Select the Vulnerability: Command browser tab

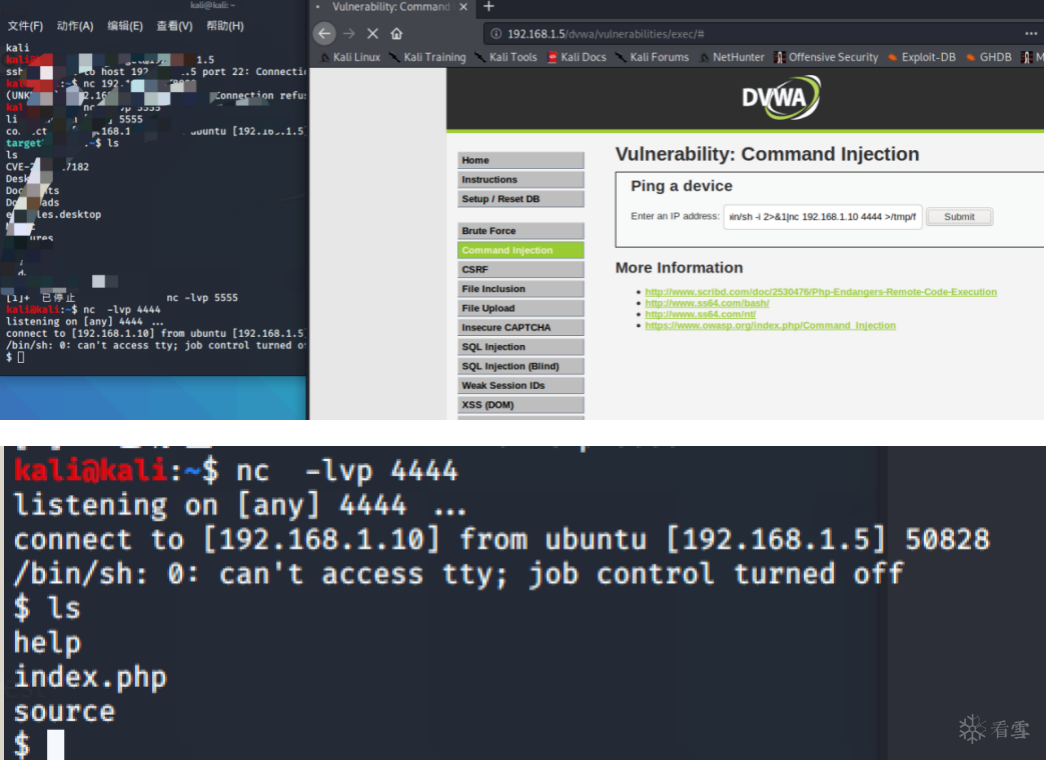pos(391,7)
